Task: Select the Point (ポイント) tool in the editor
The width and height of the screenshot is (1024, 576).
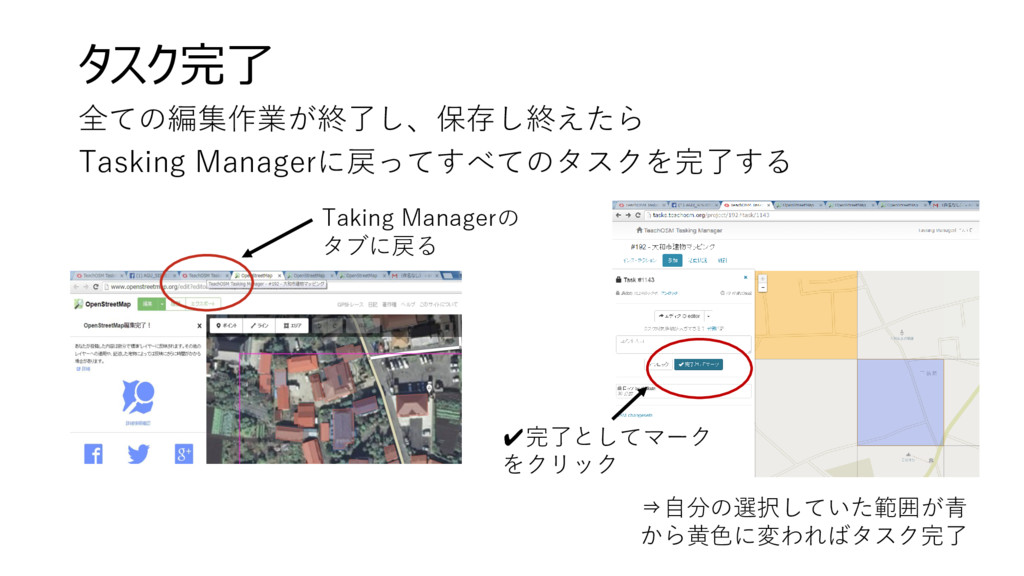Action: (227, 325)
